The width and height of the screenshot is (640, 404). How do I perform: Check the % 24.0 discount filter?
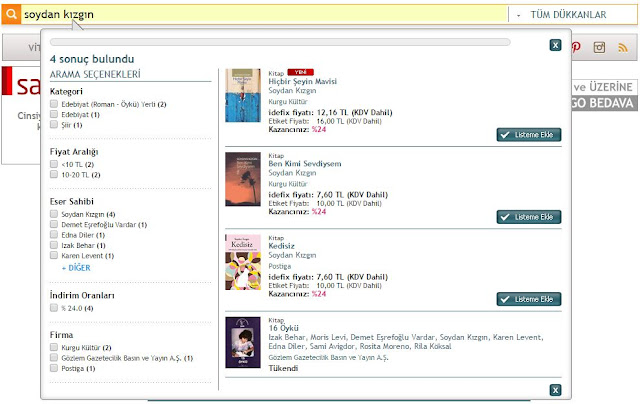click(x=54, y=307)
